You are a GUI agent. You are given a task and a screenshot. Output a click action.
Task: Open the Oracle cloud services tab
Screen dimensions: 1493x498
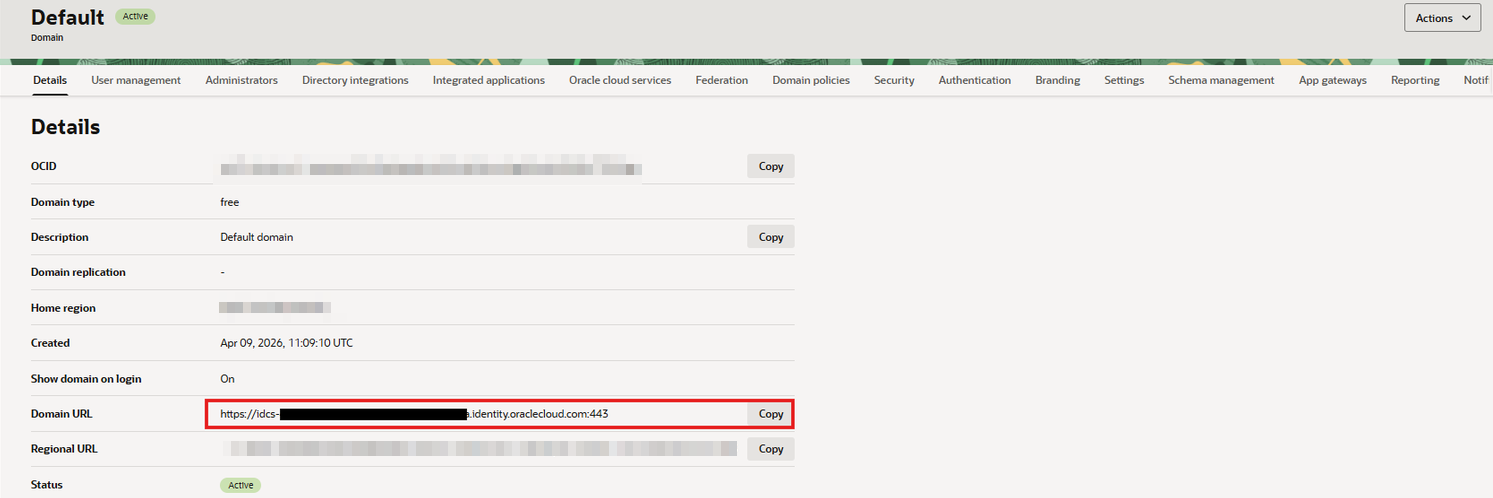tap(620, 80)
